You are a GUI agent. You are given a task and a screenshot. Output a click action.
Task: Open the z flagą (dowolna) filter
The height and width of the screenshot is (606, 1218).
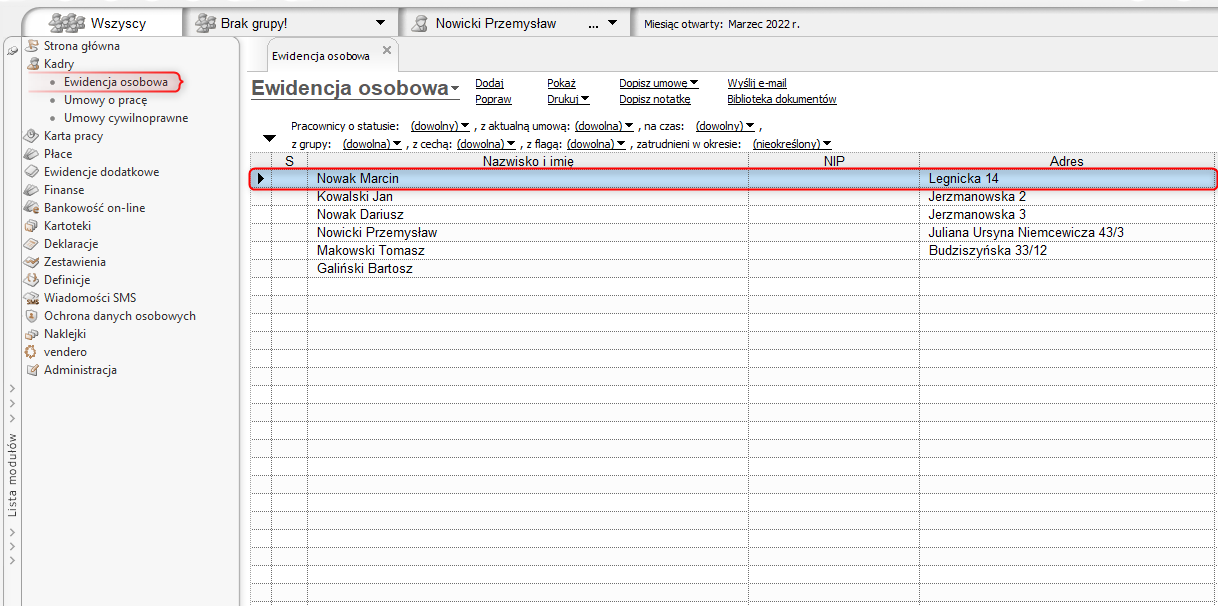[x=596, y=144]
